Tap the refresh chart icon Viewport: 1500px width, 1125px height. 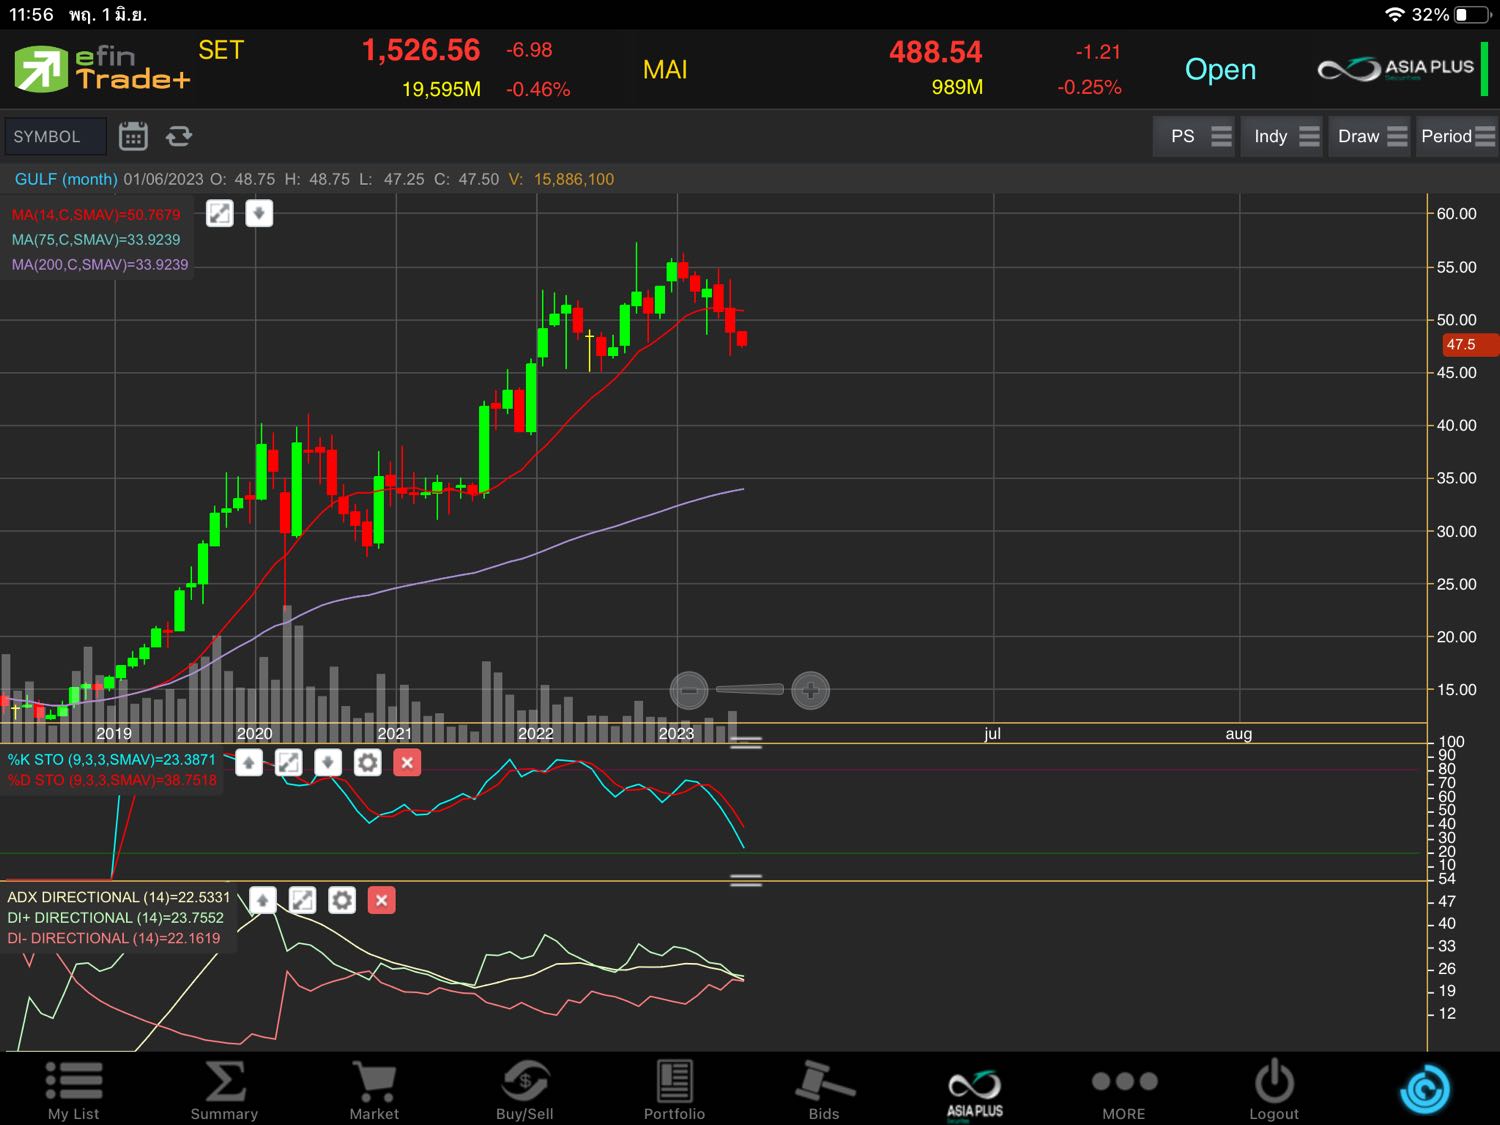click(x=179, y=136)
